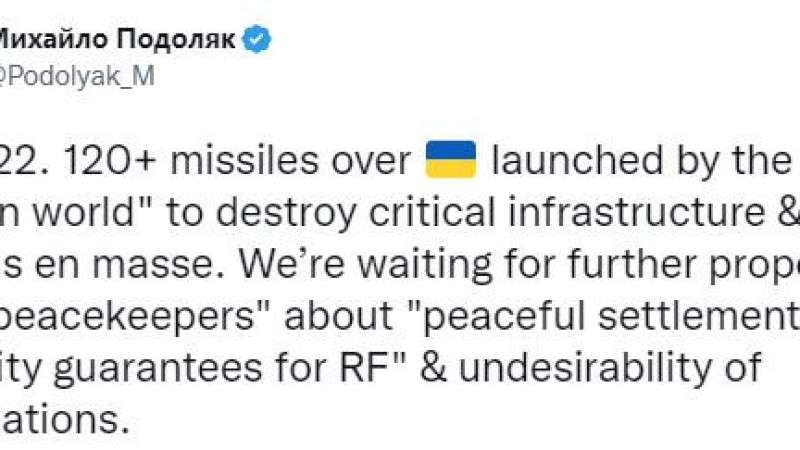Select the phrase "to destroy critical infrastructure"

tap(465, 212)
